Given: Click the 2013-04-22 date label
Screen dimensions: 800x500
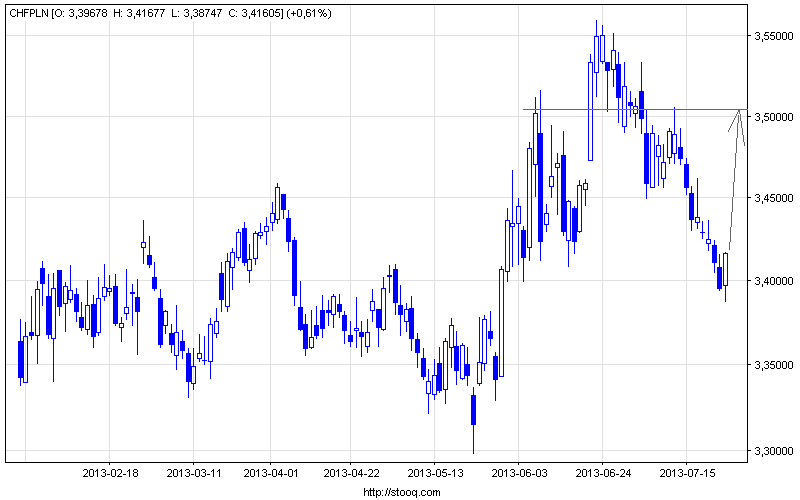Looking at the screenshot, I should [351, 473].
